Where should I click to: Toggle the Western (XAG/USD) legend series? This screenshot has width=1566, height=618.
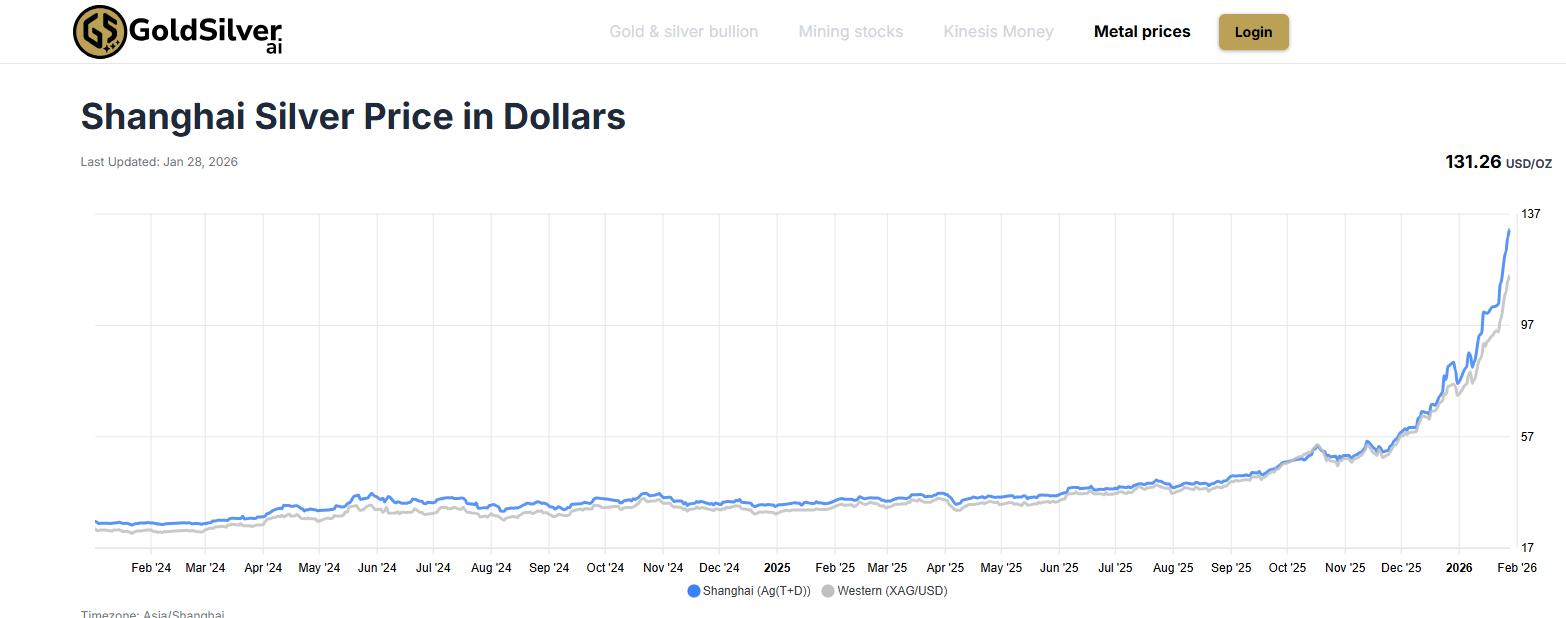point(884,591)
